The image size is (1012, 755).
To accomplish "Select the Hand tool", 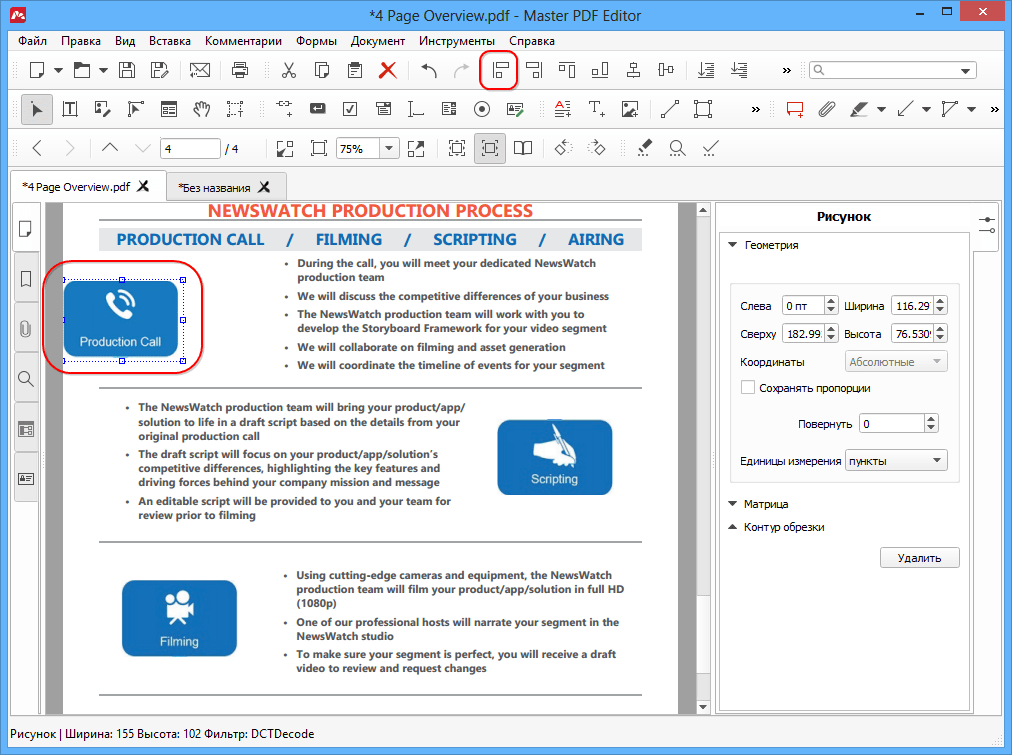I will tap(202, 109).
